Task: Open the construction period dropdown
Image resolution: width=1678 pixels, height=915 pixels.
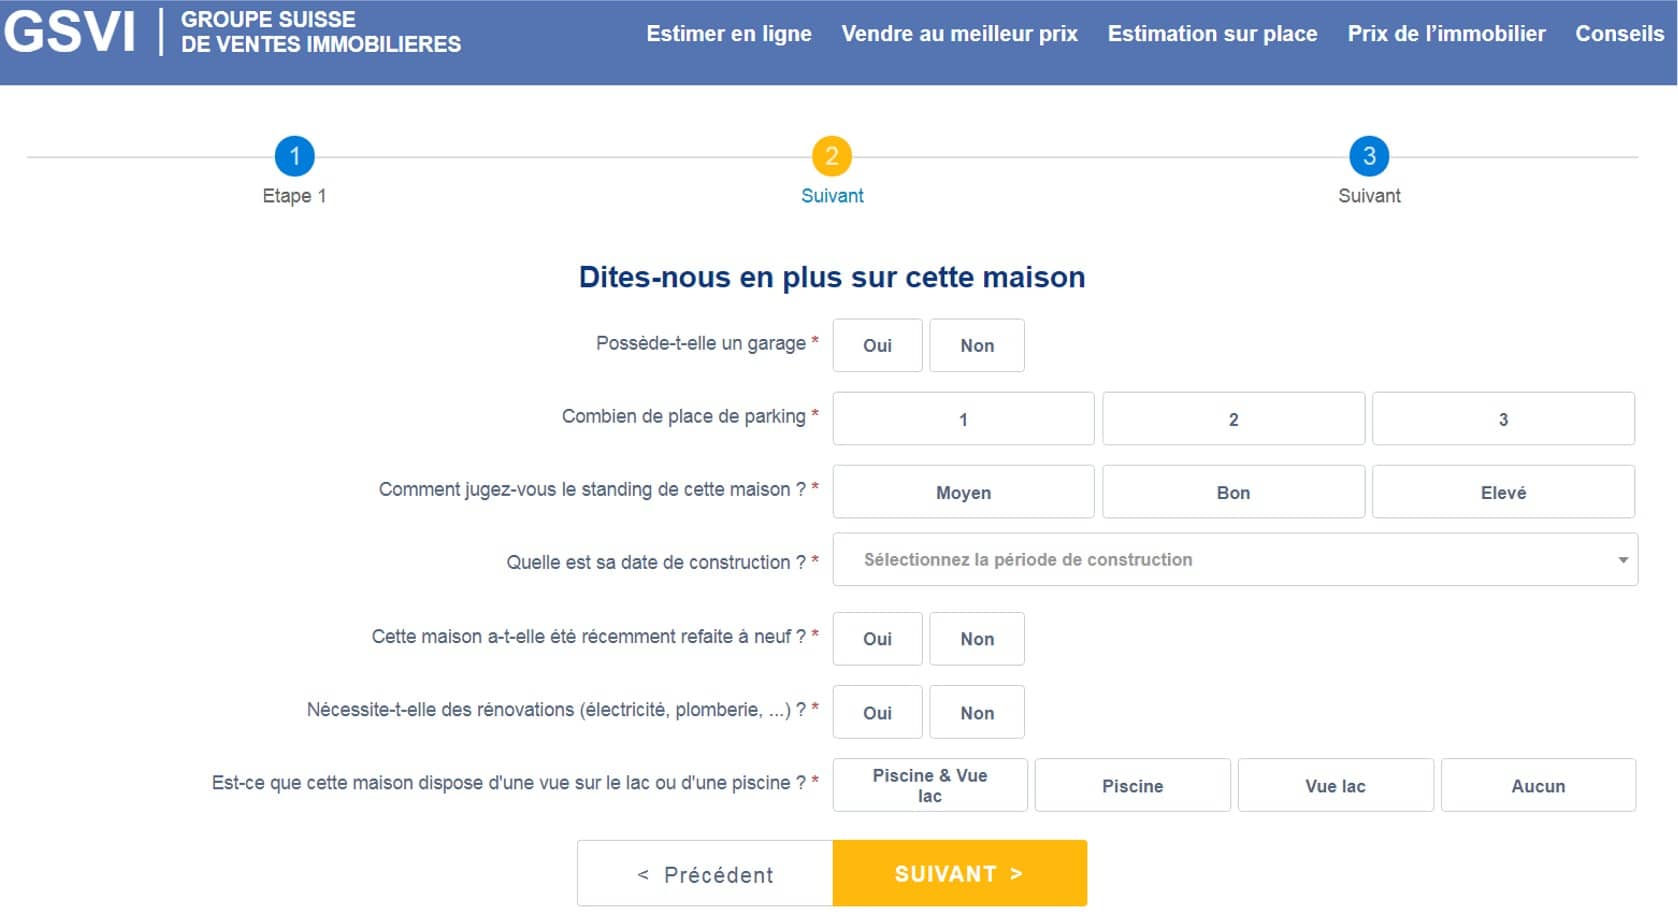Action: point(1233,560)
